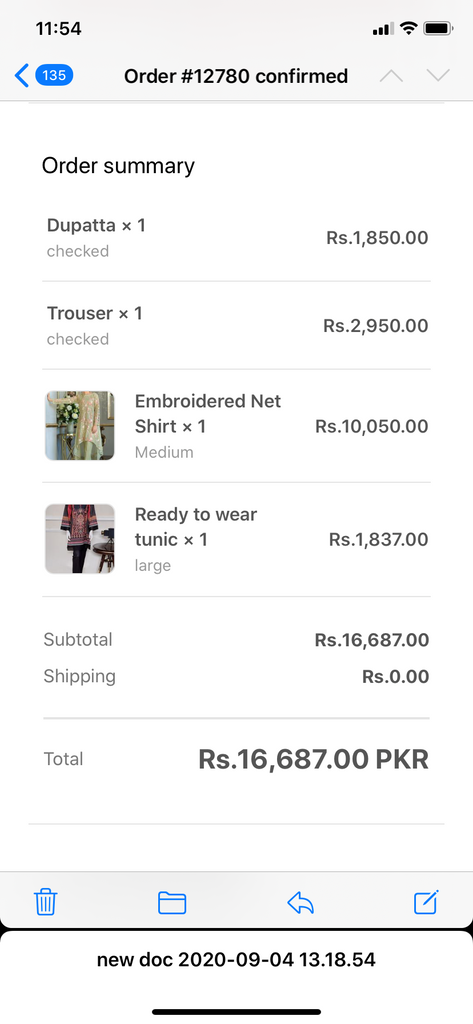Screen dimensions: 473x1024
Task: Tap the Order #12780 confirmed header
Action: click(x=236, y=76)
